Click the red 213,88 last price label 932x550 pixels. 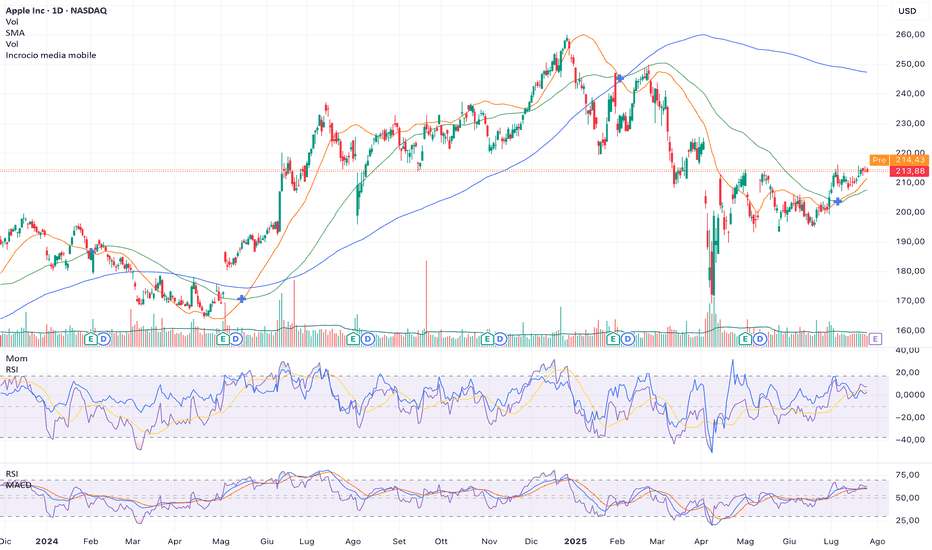(x=909, y=171)
